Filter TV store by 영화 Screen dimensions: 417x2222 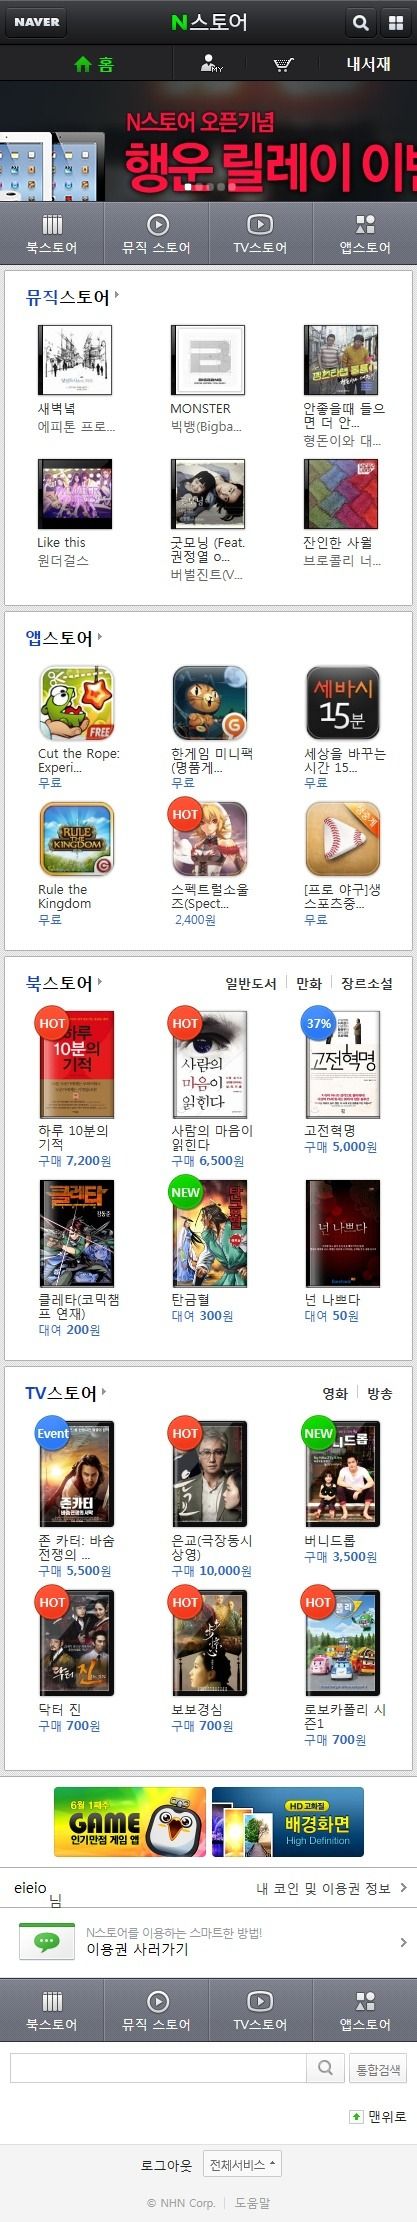335,1393
